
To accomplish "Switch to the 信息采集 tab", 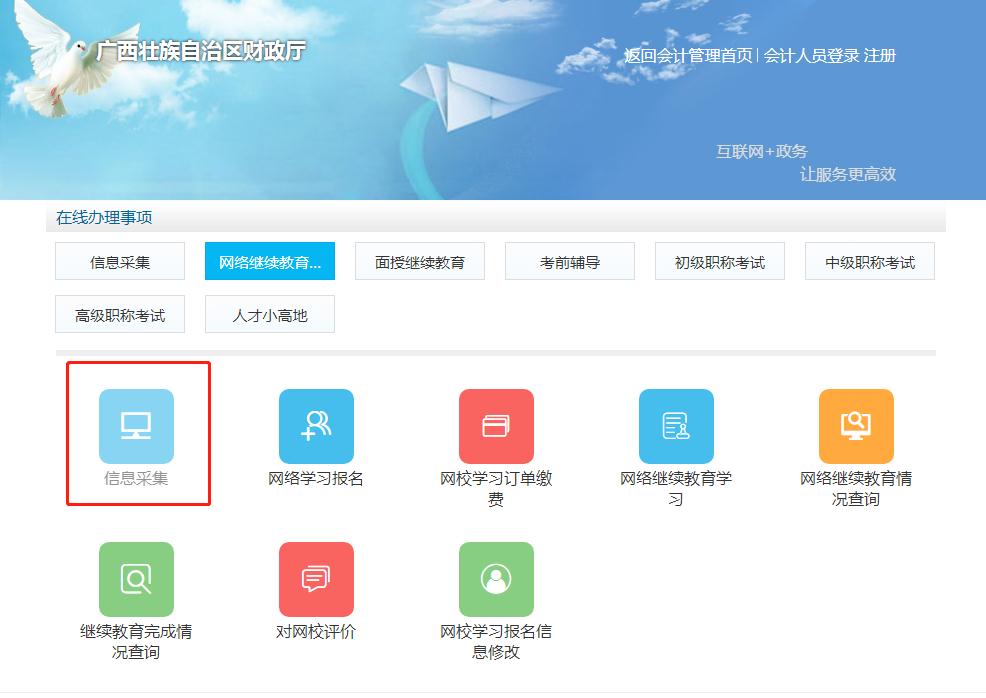I will (120, 260).
